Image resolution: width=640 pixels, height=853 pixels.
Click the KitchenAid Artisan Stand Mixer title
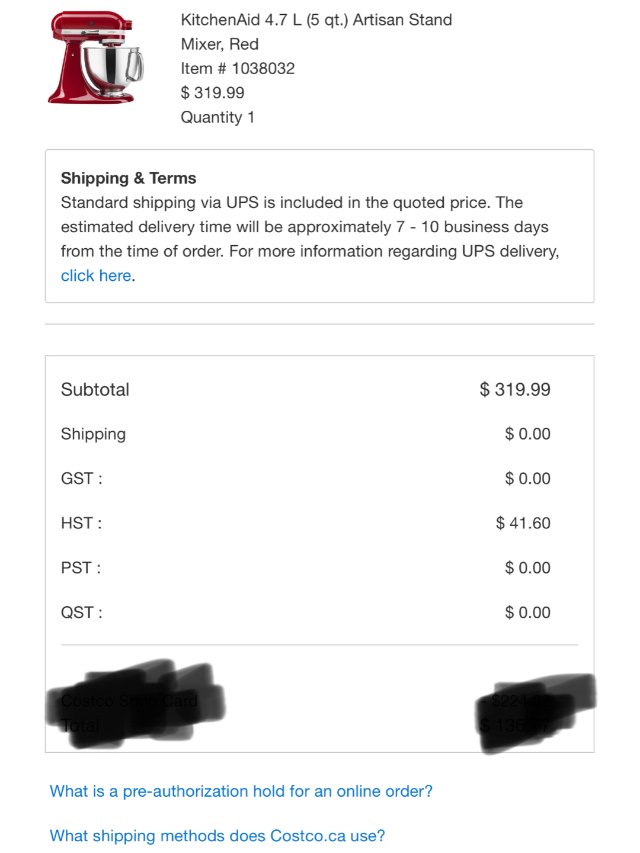[x=316, y=32]
